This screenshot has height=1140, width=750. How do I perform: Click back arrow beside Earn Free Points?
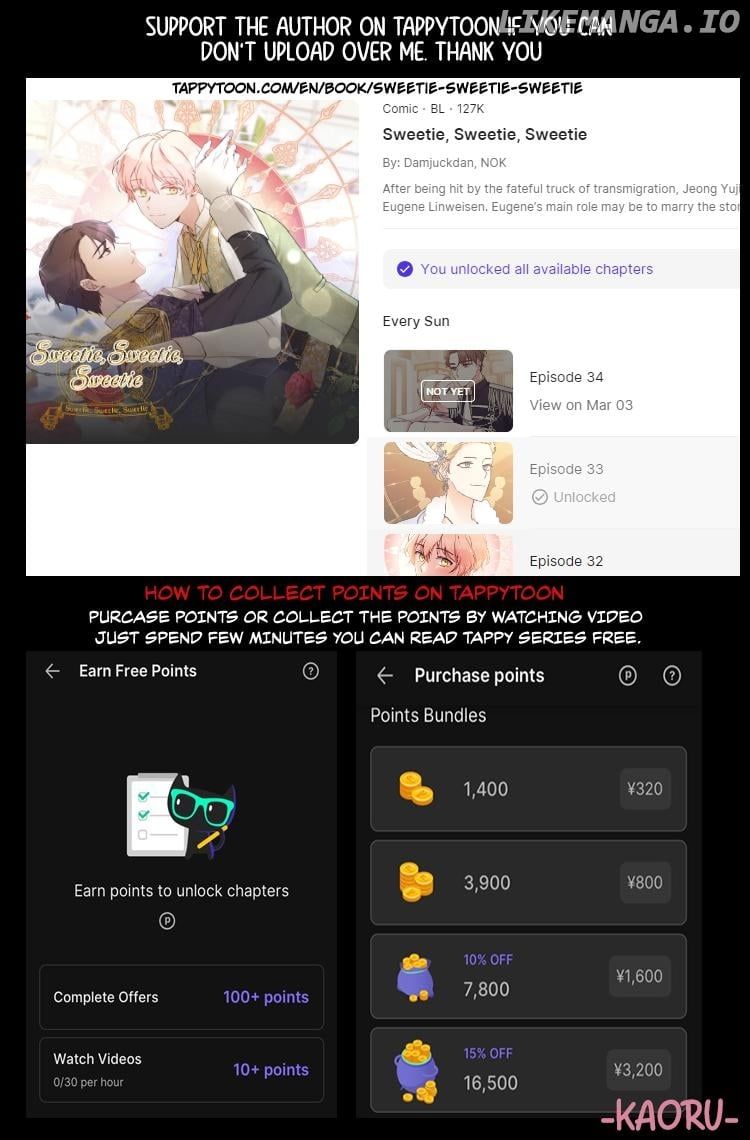(x=52, y=671)
